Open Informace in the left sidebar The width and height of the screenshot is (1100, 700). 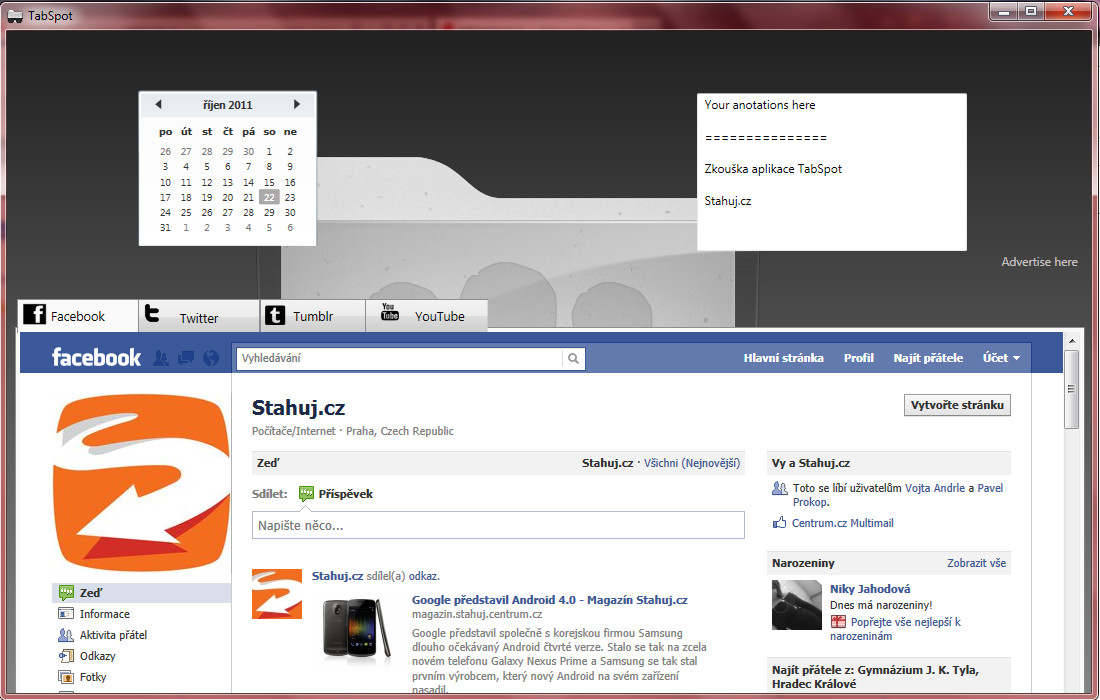(x=105, y=614)
